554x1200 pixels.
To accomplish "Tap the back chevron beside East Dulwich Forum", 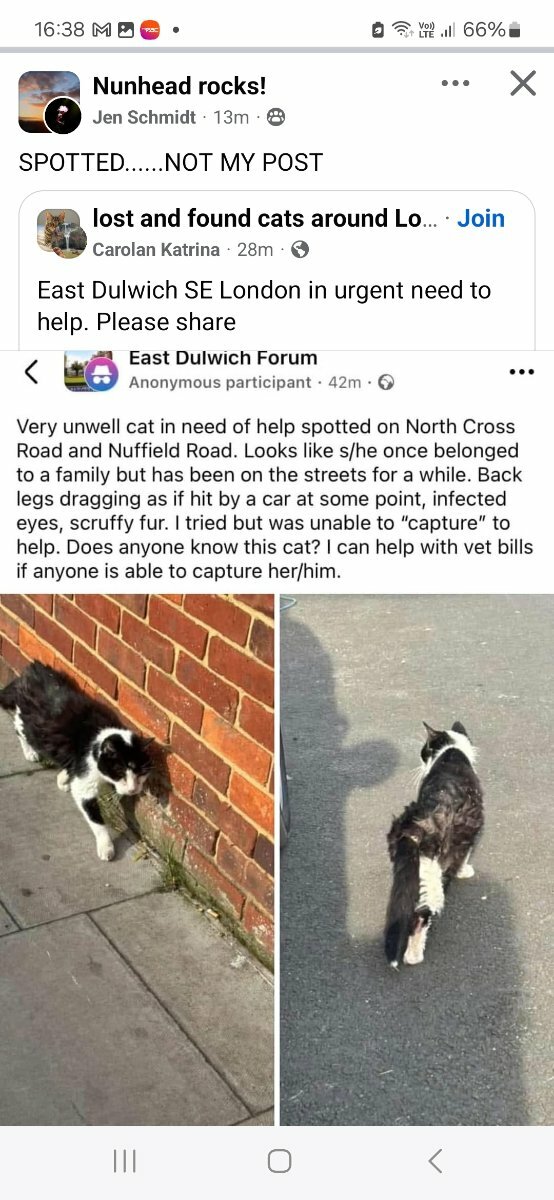I will (x=31, y=372).
